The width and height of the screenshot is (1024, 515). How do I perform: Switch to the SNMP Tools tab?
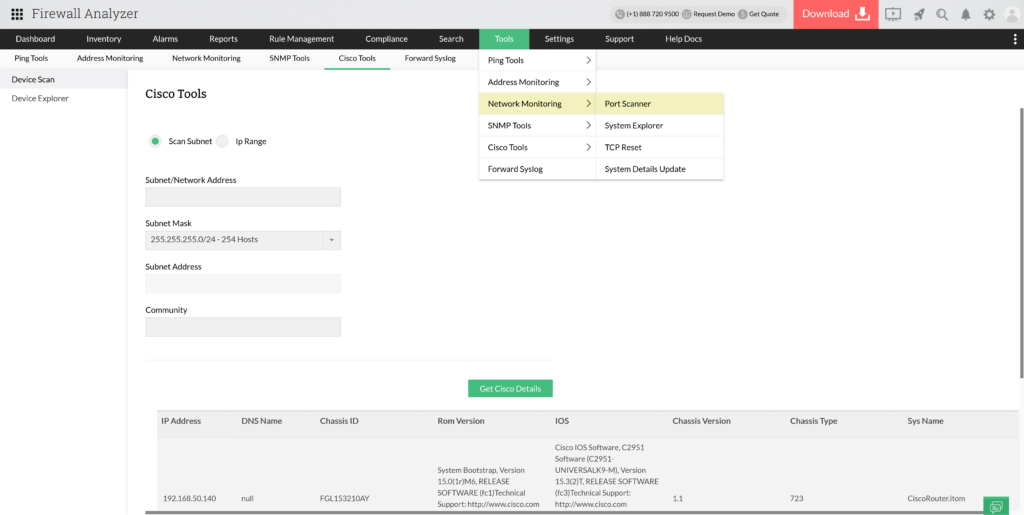click(289, 59)
